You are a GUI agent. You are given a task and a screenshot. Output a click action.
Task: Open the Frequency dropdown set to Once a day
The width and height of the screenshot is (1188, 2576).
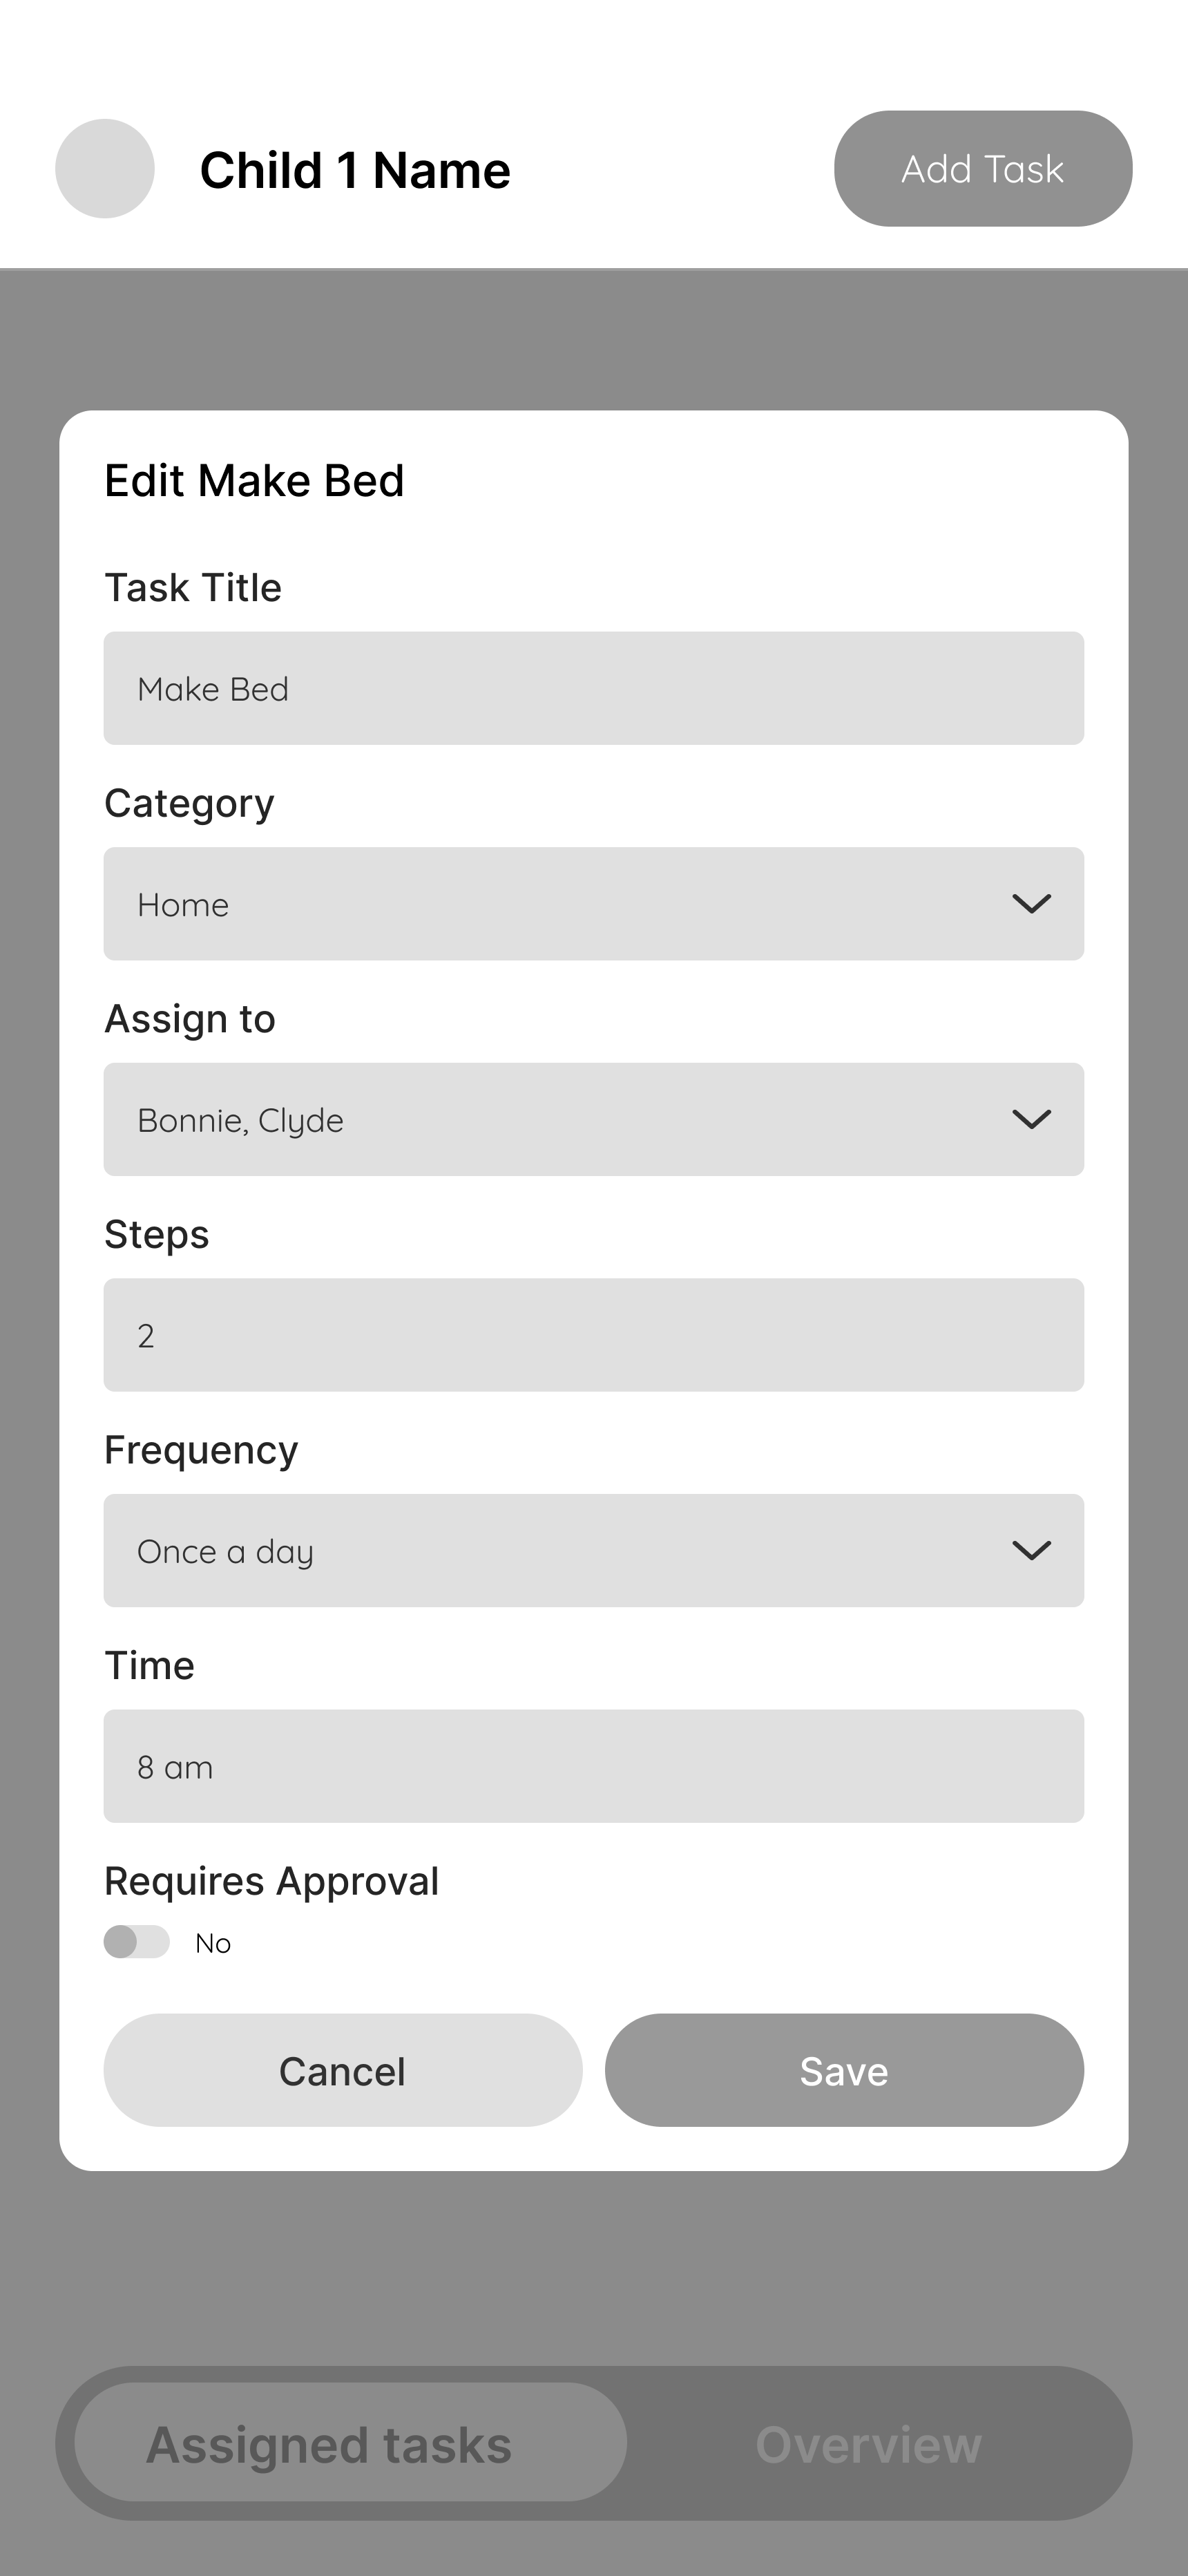click(x=594, y=1550)
